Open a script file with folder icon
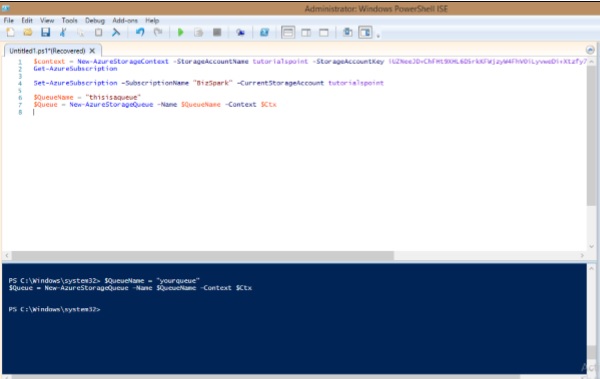 tap(28, 33)
